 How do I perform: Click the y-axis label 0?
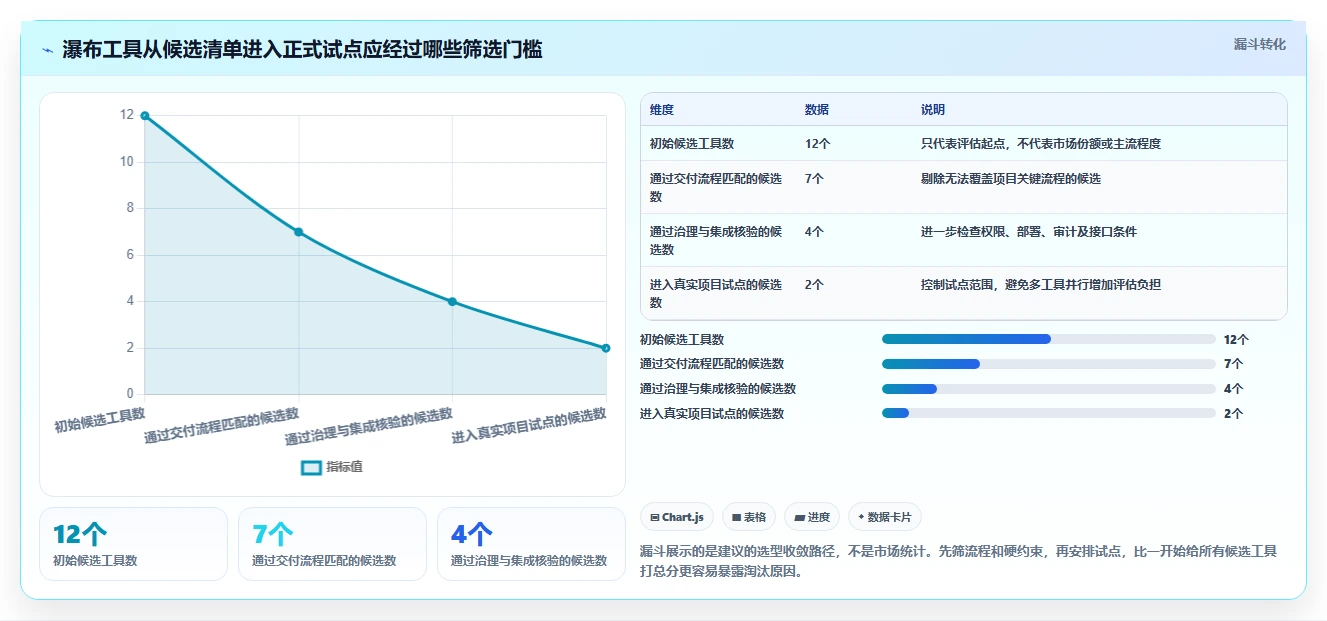(130, 394)
